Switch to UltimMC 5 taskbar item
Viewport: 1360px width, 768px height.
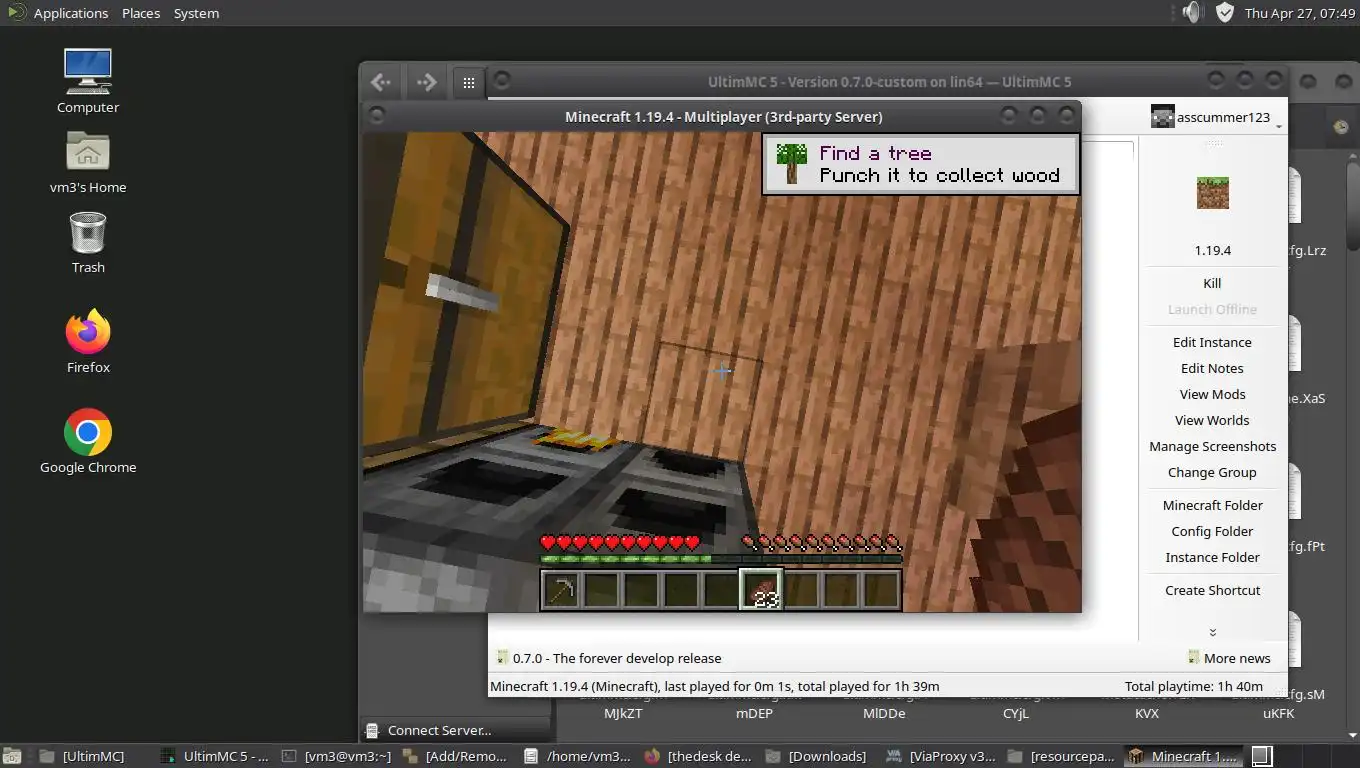(x=215, y=756)
